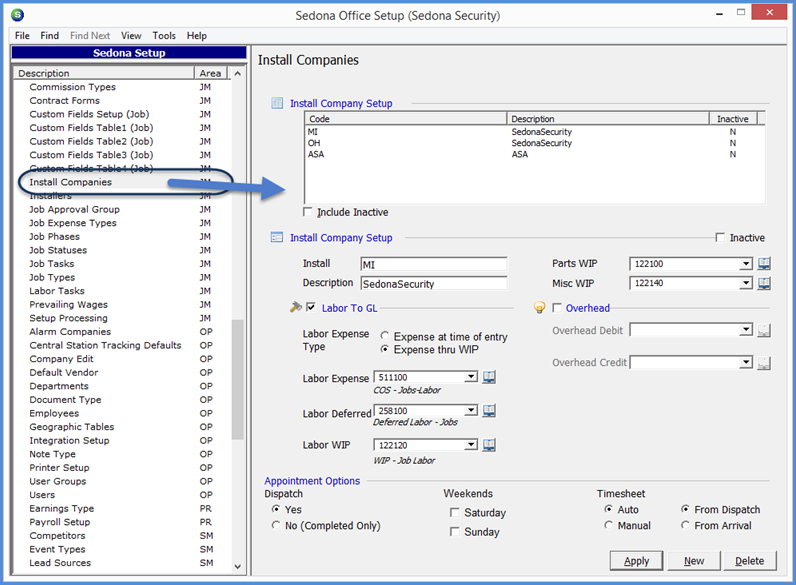Open the Tools menu

pyautogui.click(x=164, y=36)
